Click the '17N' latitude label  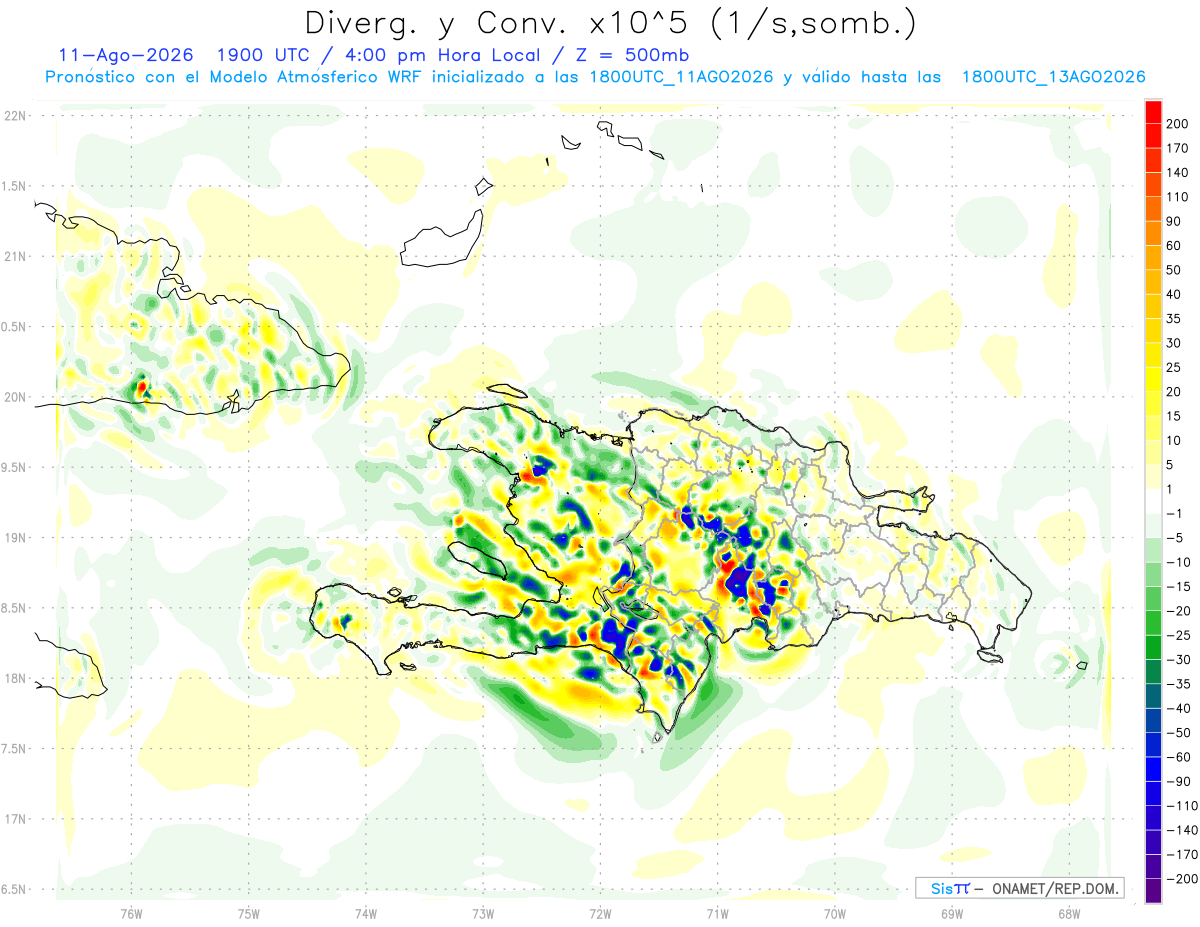click(x=15, y=819)
